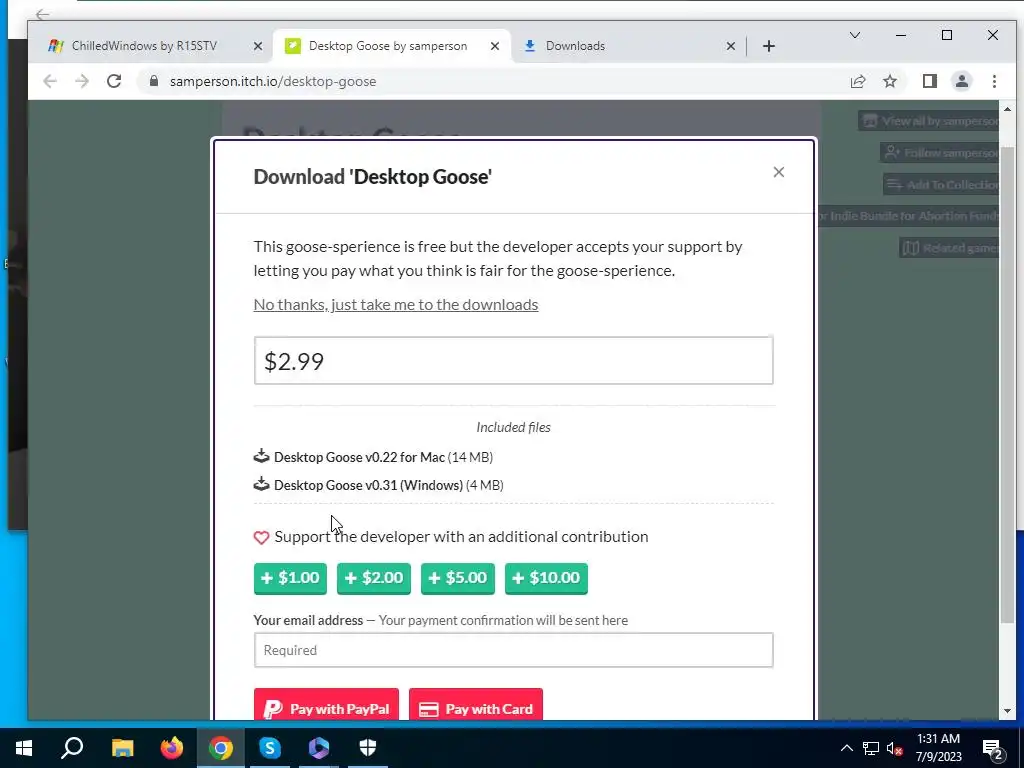Add $5.00 contribution

[458, 578]
